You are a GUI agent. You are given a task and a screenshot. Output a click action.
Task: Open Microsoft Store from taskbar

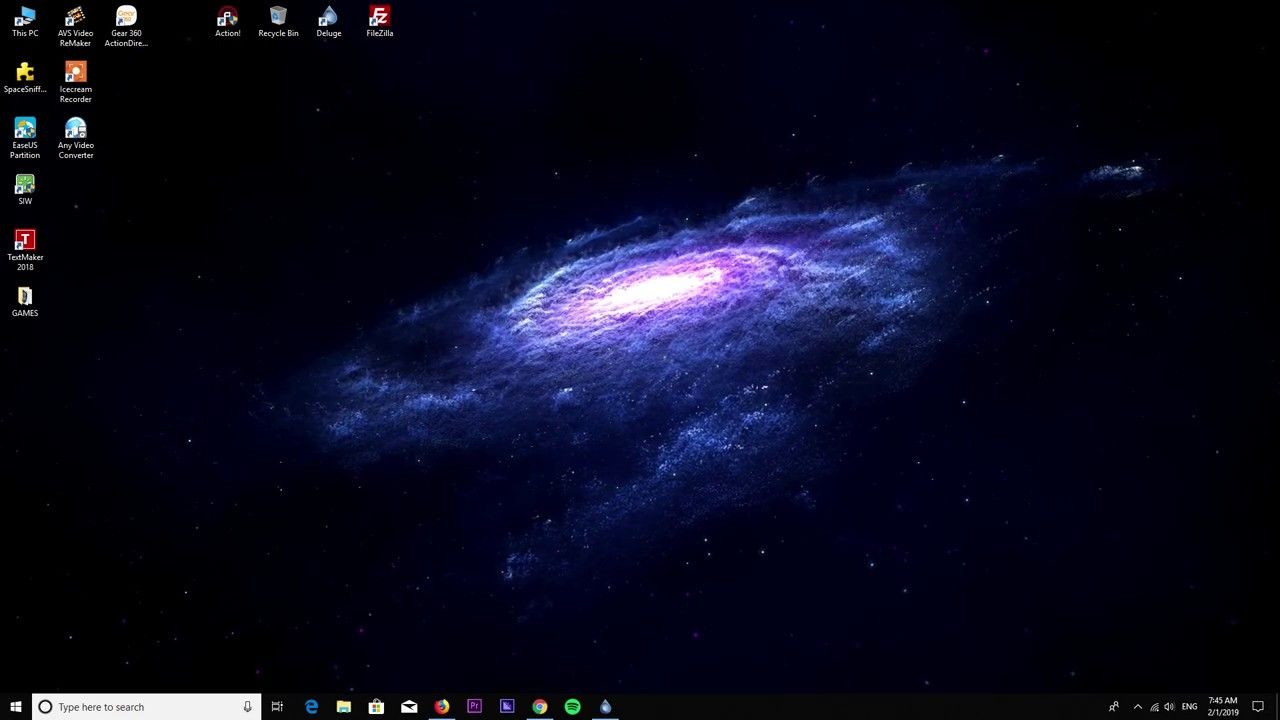pos(376,707)
